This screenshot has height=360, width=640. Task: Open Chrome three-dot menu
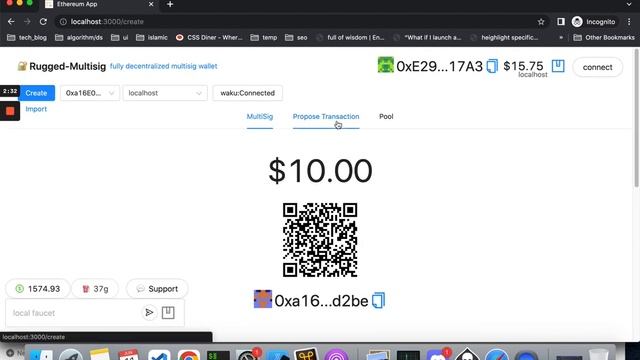[x=629, y=22]
